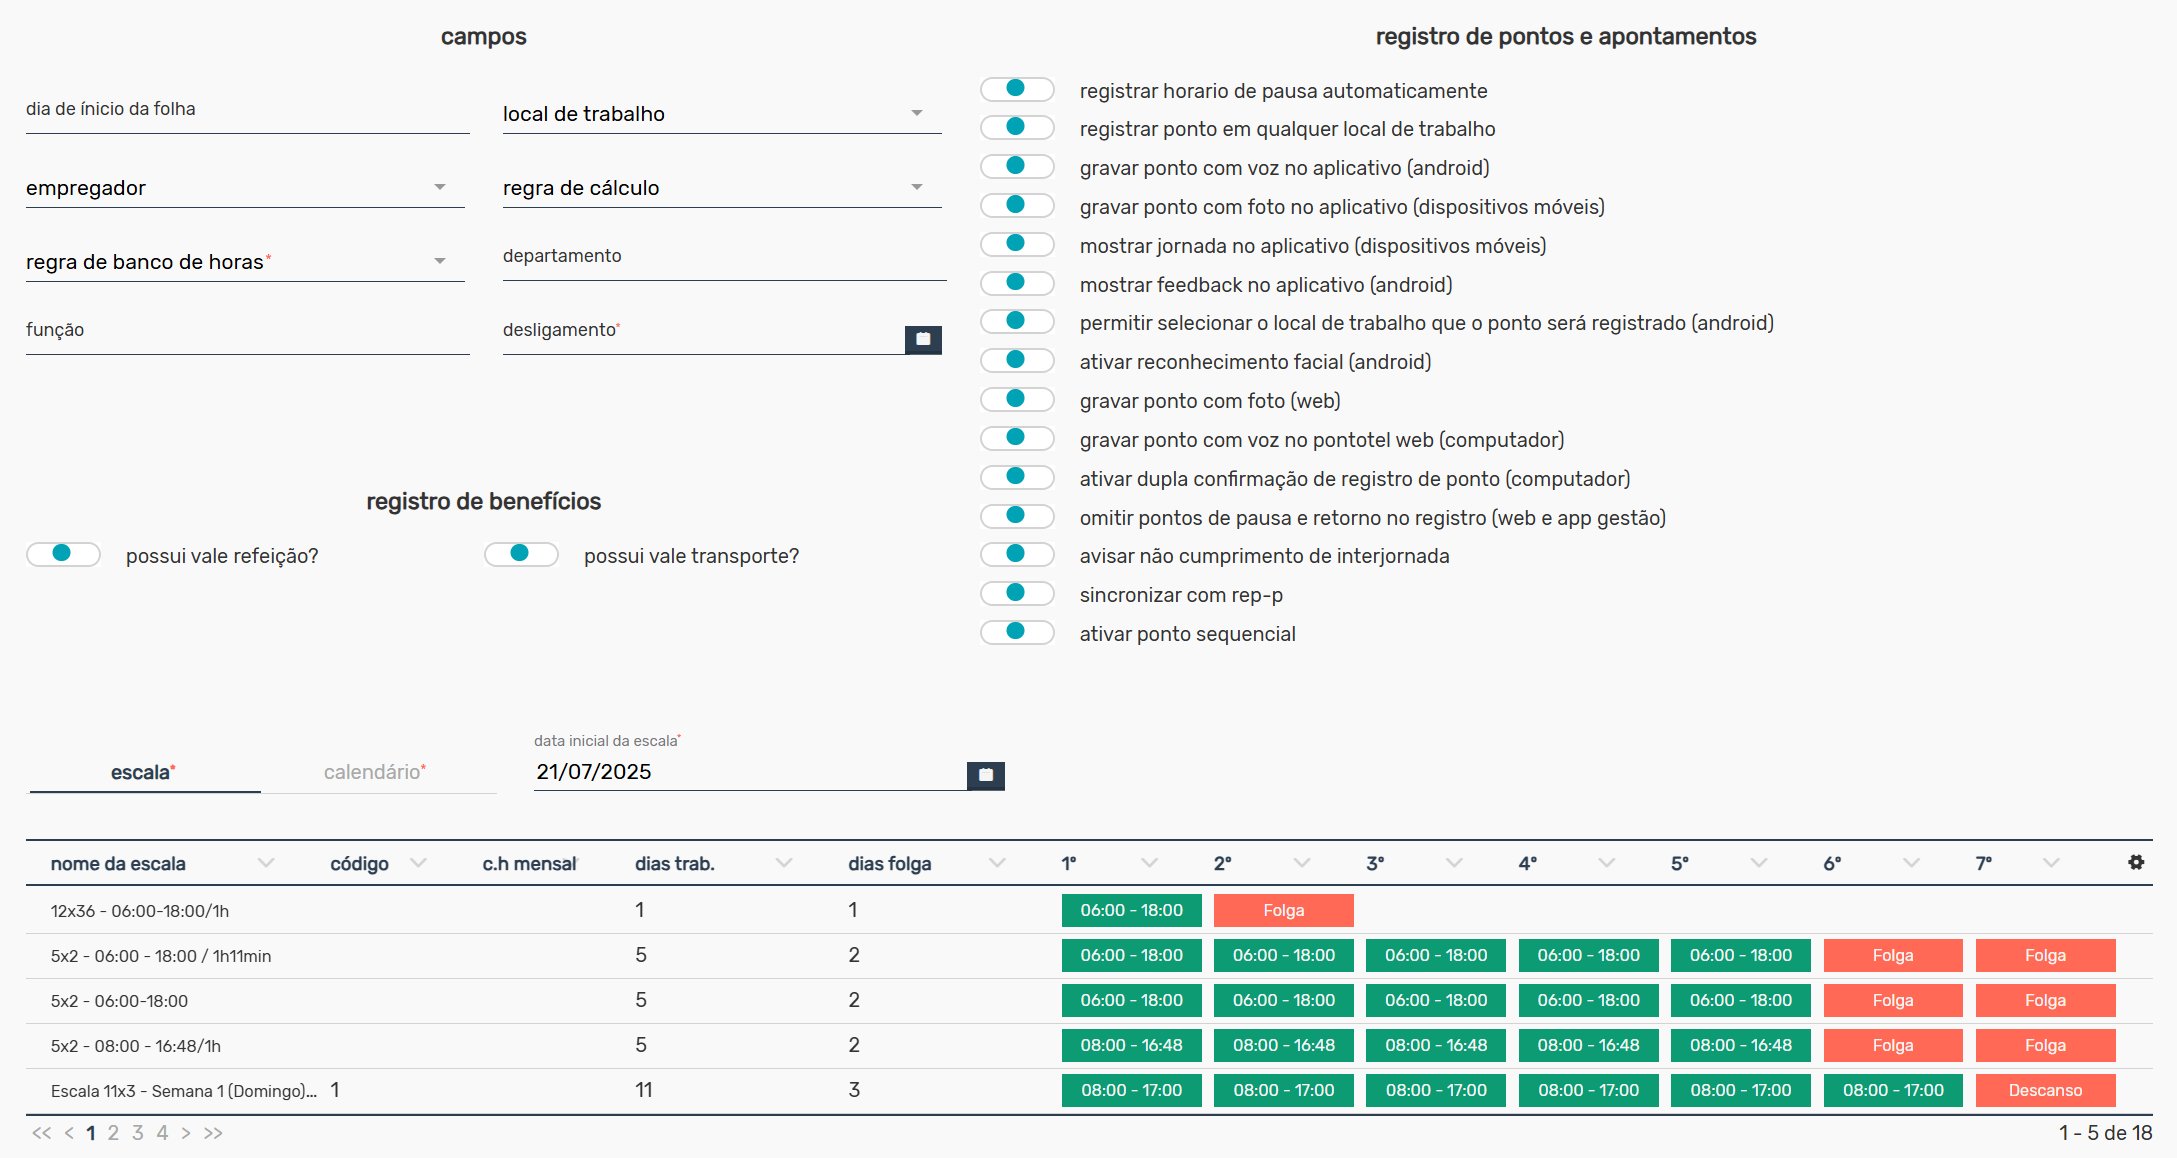
Task: Toggle ativar ponto sequencial
Action: (x=1017, y=633)
